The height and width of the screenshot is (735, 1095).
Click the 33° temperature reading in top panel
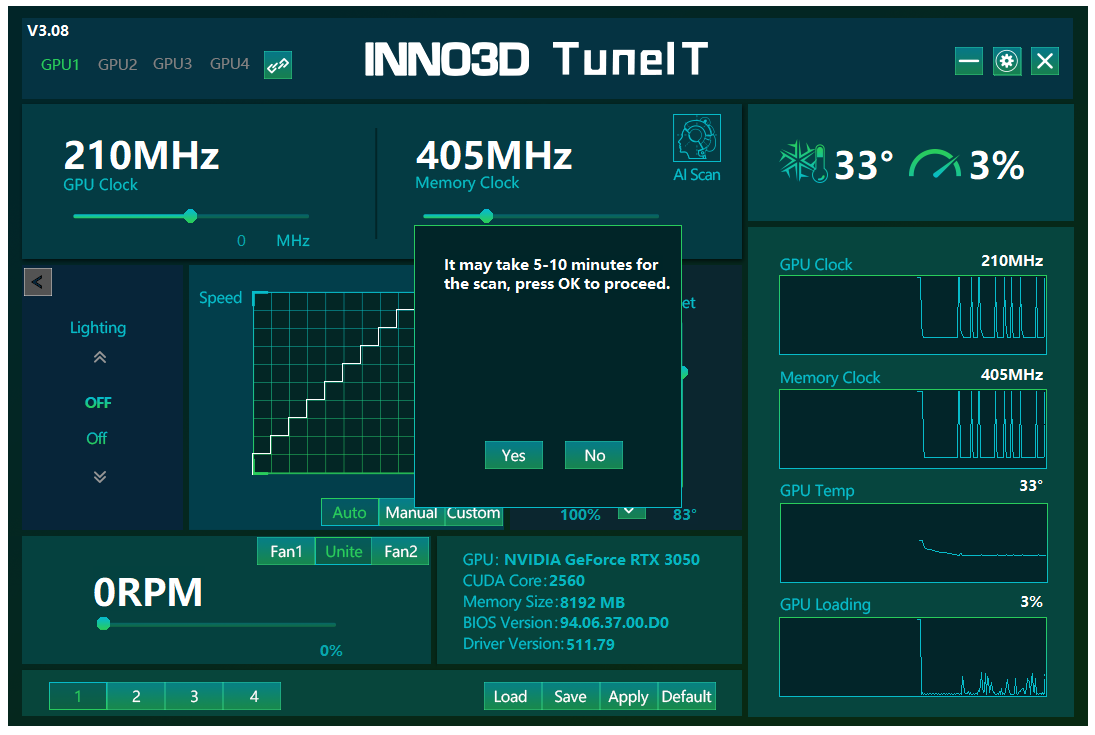coord(864,166)
